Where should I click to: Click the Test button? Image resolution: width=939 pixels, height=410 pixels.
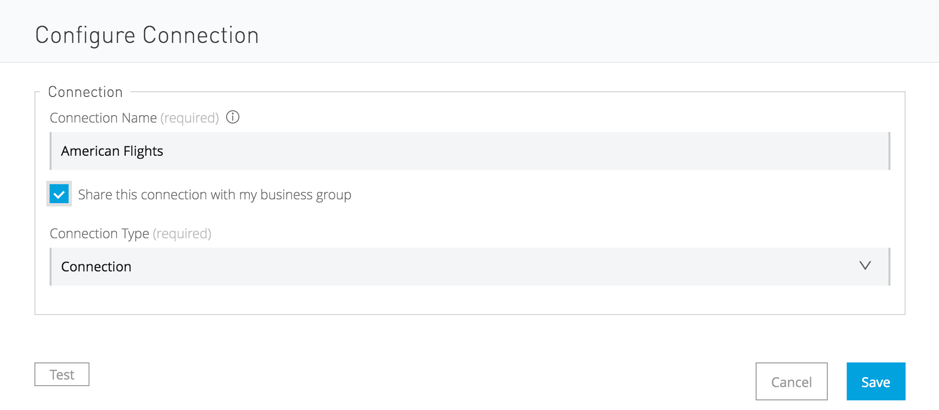click(62, 375)
